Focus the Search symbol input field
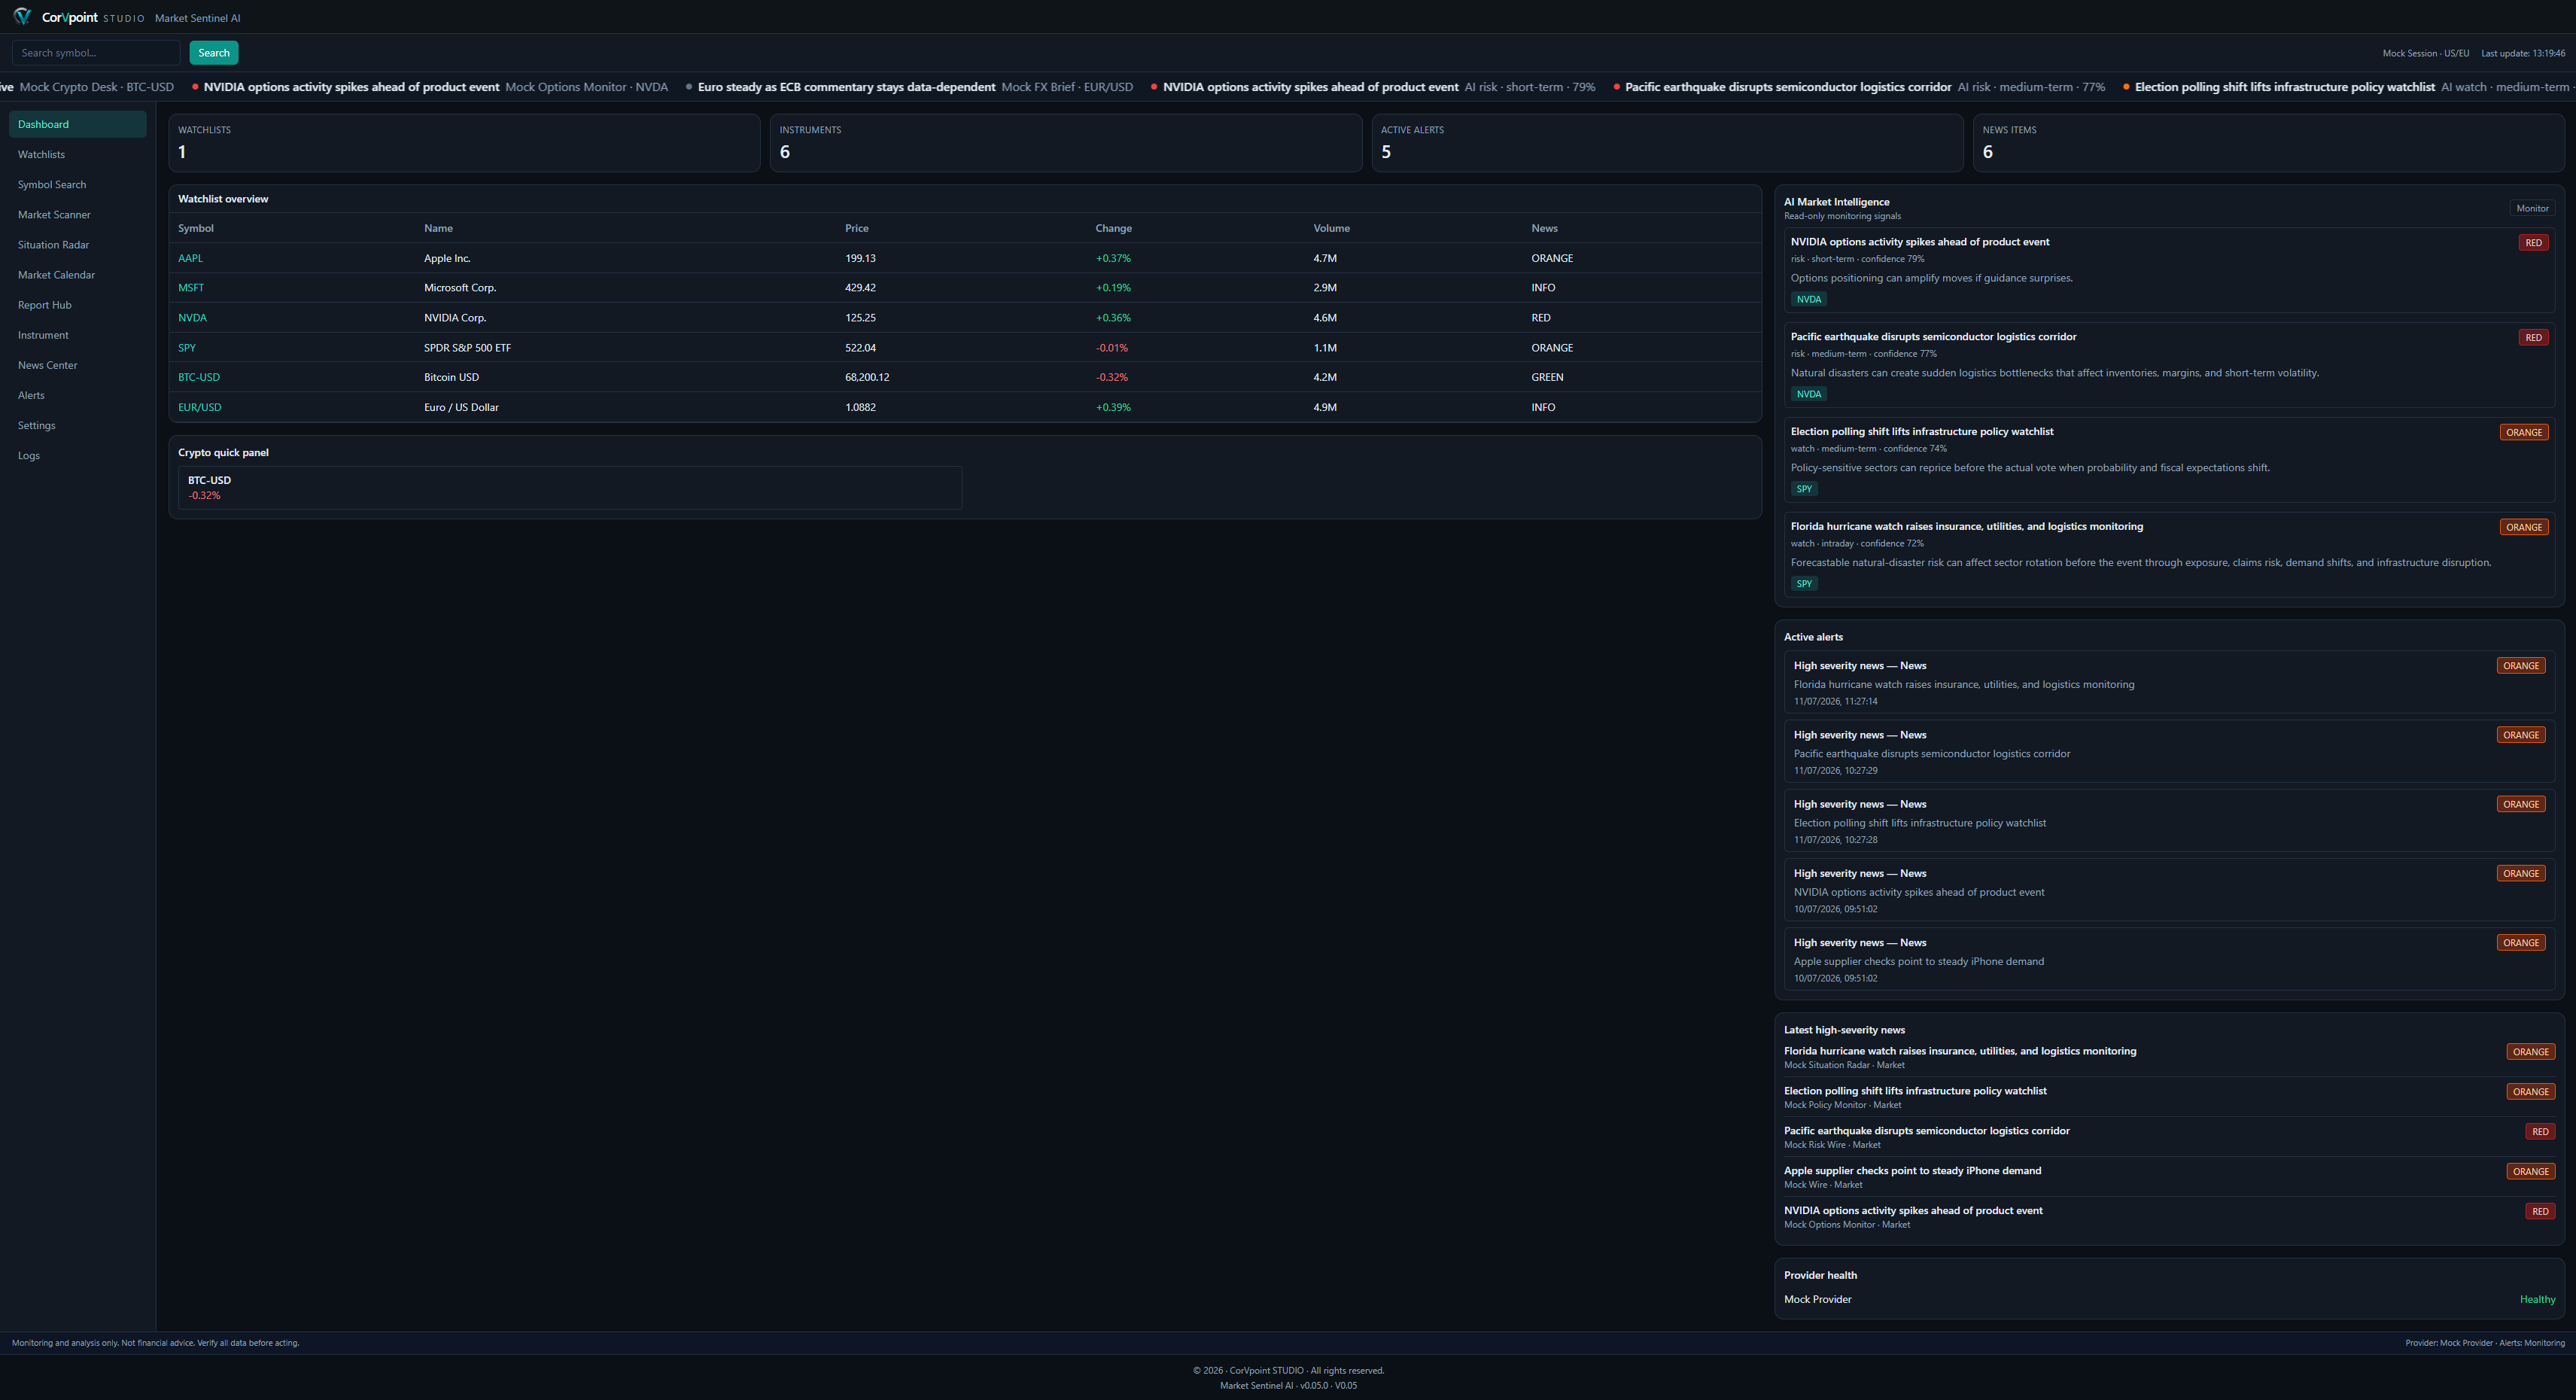 96,53
